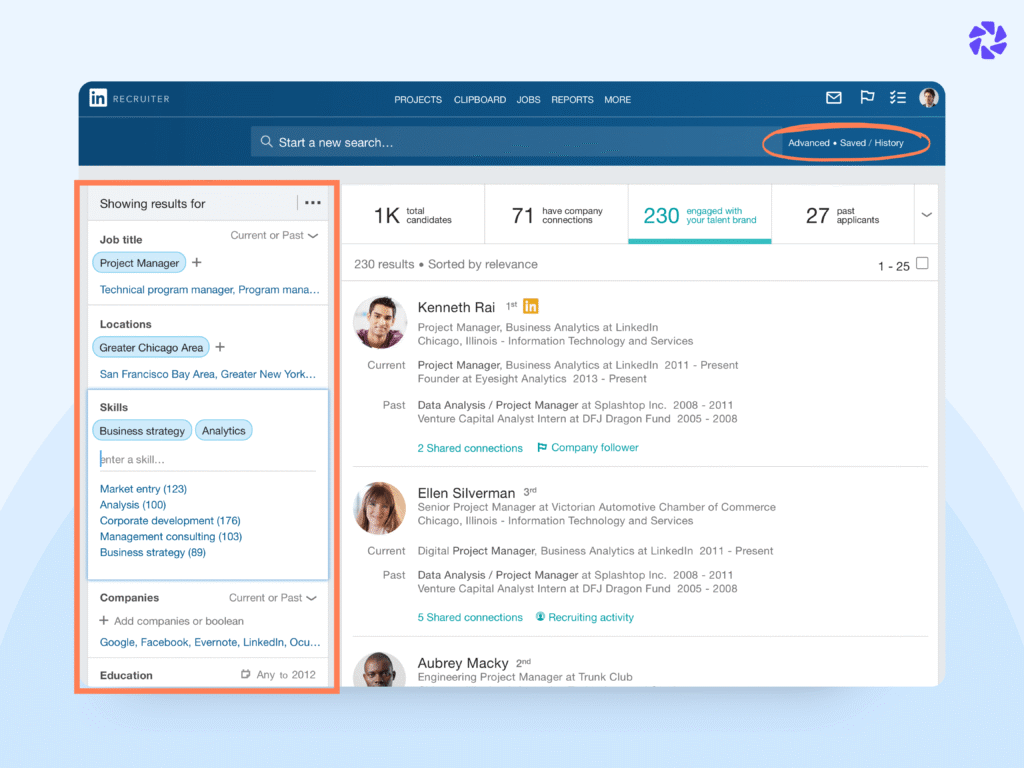The image size is (1024, 768).
Task: Click the enter a skill input field
Action: coord(160,459)
